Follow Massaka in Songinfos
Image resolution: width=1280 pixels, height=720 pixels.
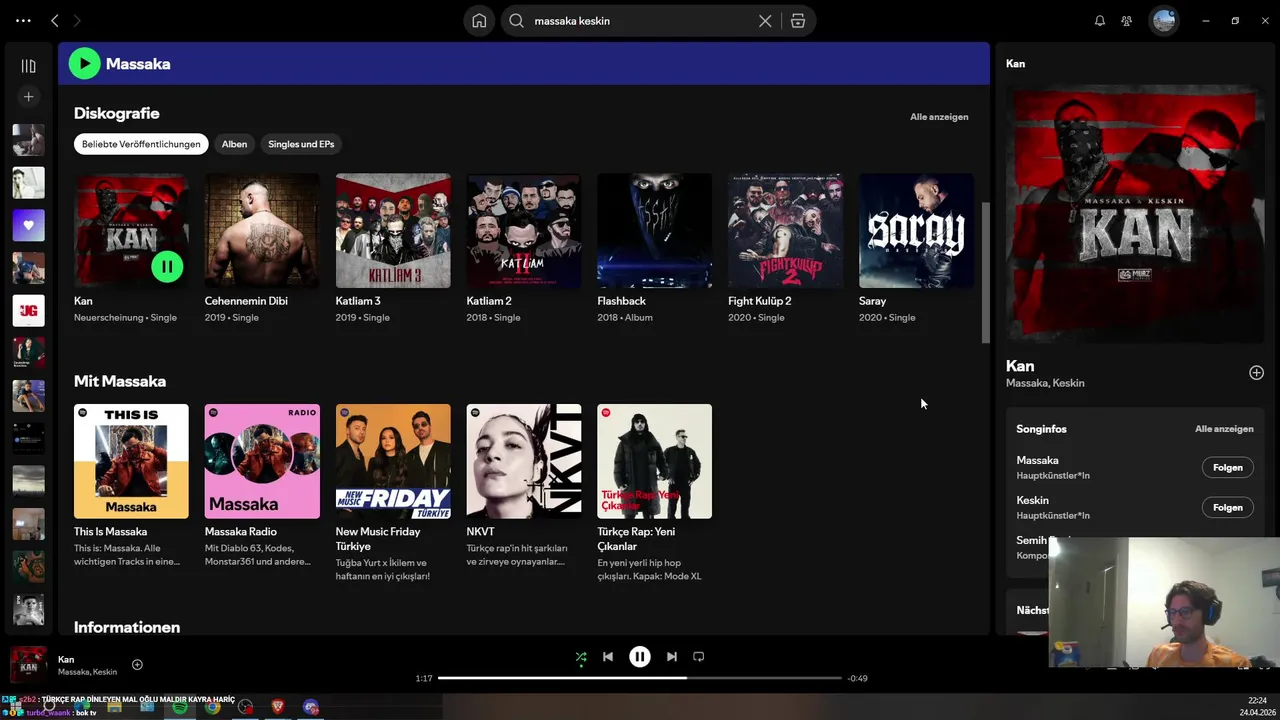(x=1227, y=468)
